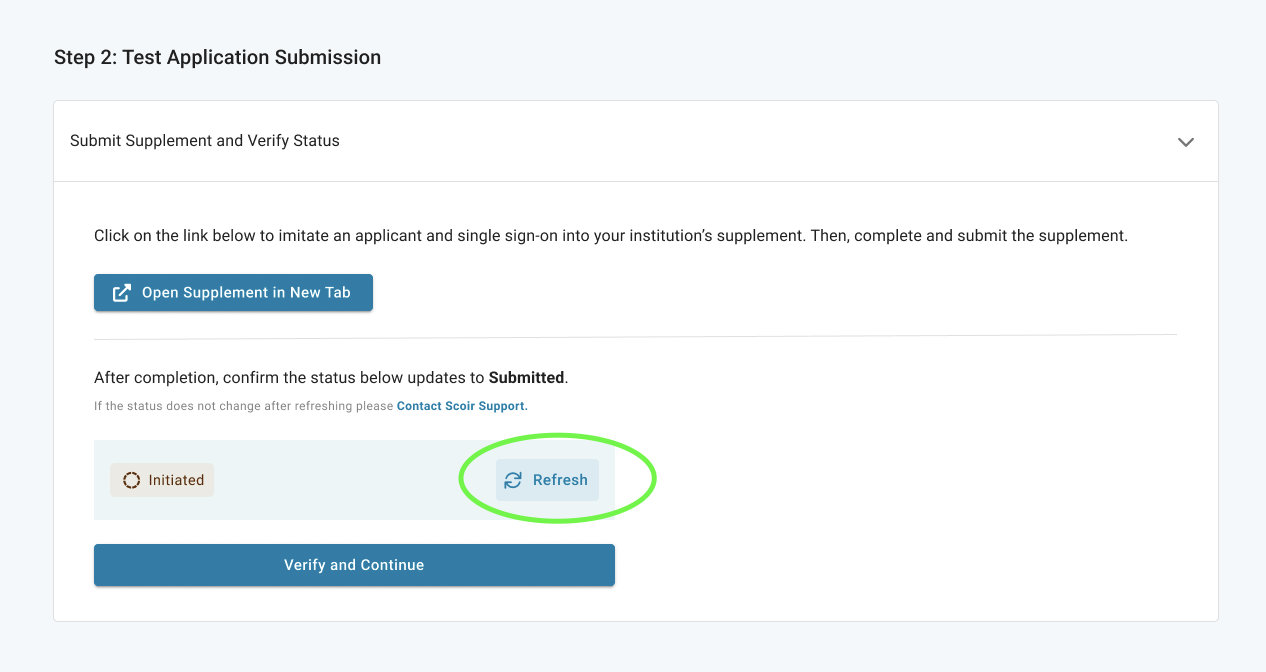Click the Open Supplement in New Tab label text
This screenshot has height=672, width=1266.
click(246, 293)
